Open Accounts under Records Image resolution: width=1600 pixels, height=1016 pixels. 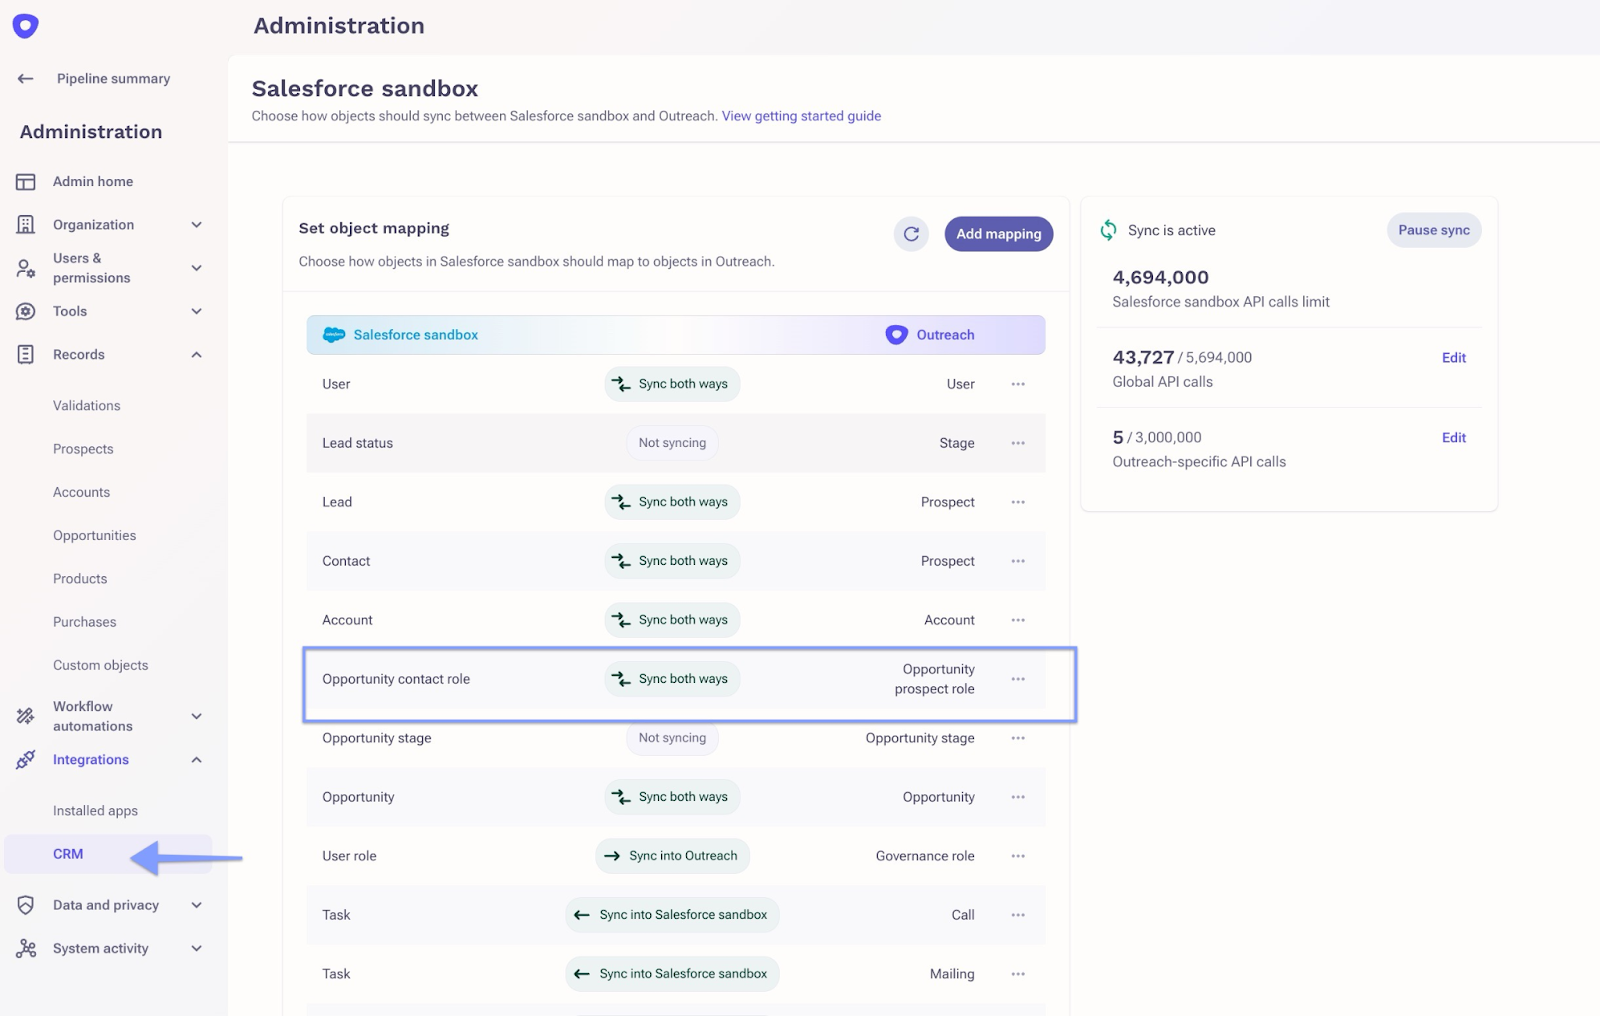[82, 492]
